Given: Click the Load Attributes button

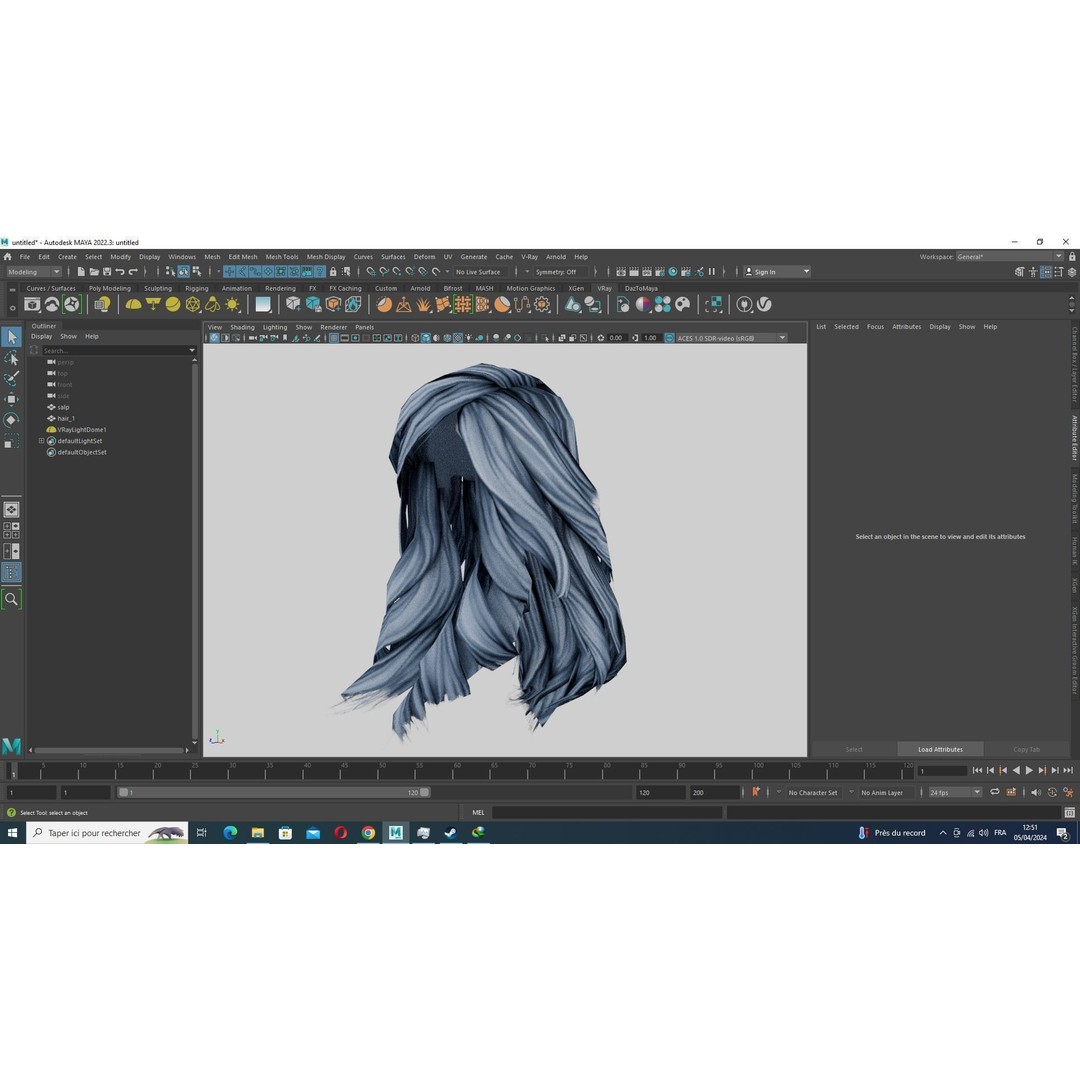Looking at the screenshot, I should 940,749.
